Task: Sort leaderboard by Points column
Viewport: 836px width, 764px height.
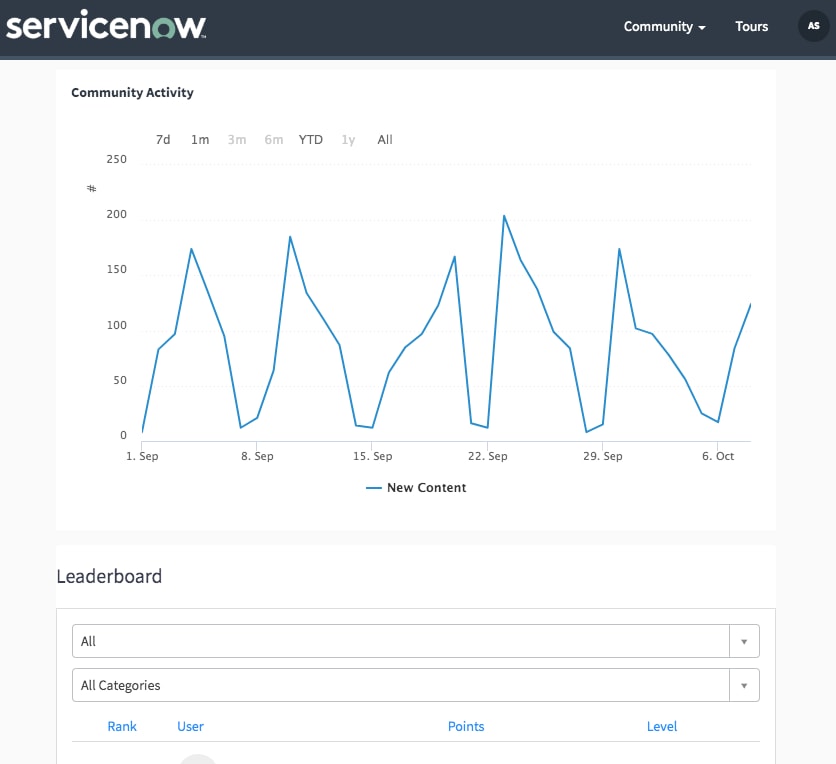Action: pos(466,726)
